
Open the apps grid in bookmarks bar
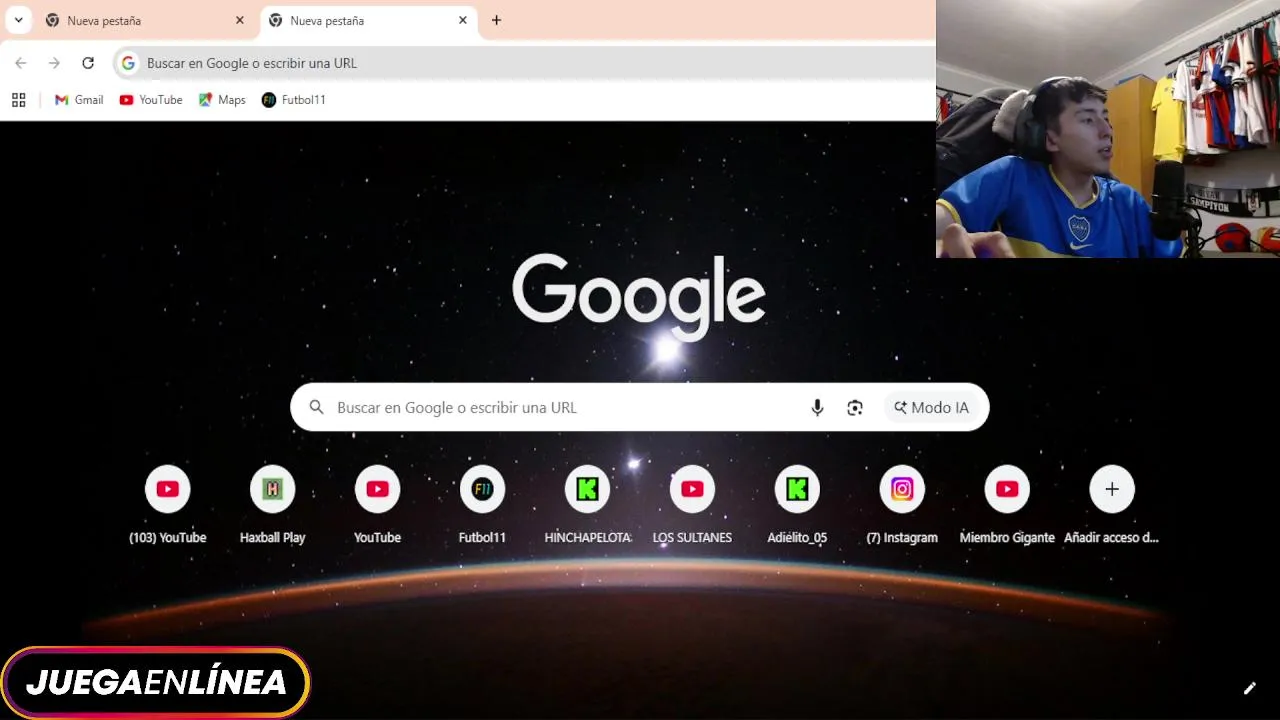point(18,100)
